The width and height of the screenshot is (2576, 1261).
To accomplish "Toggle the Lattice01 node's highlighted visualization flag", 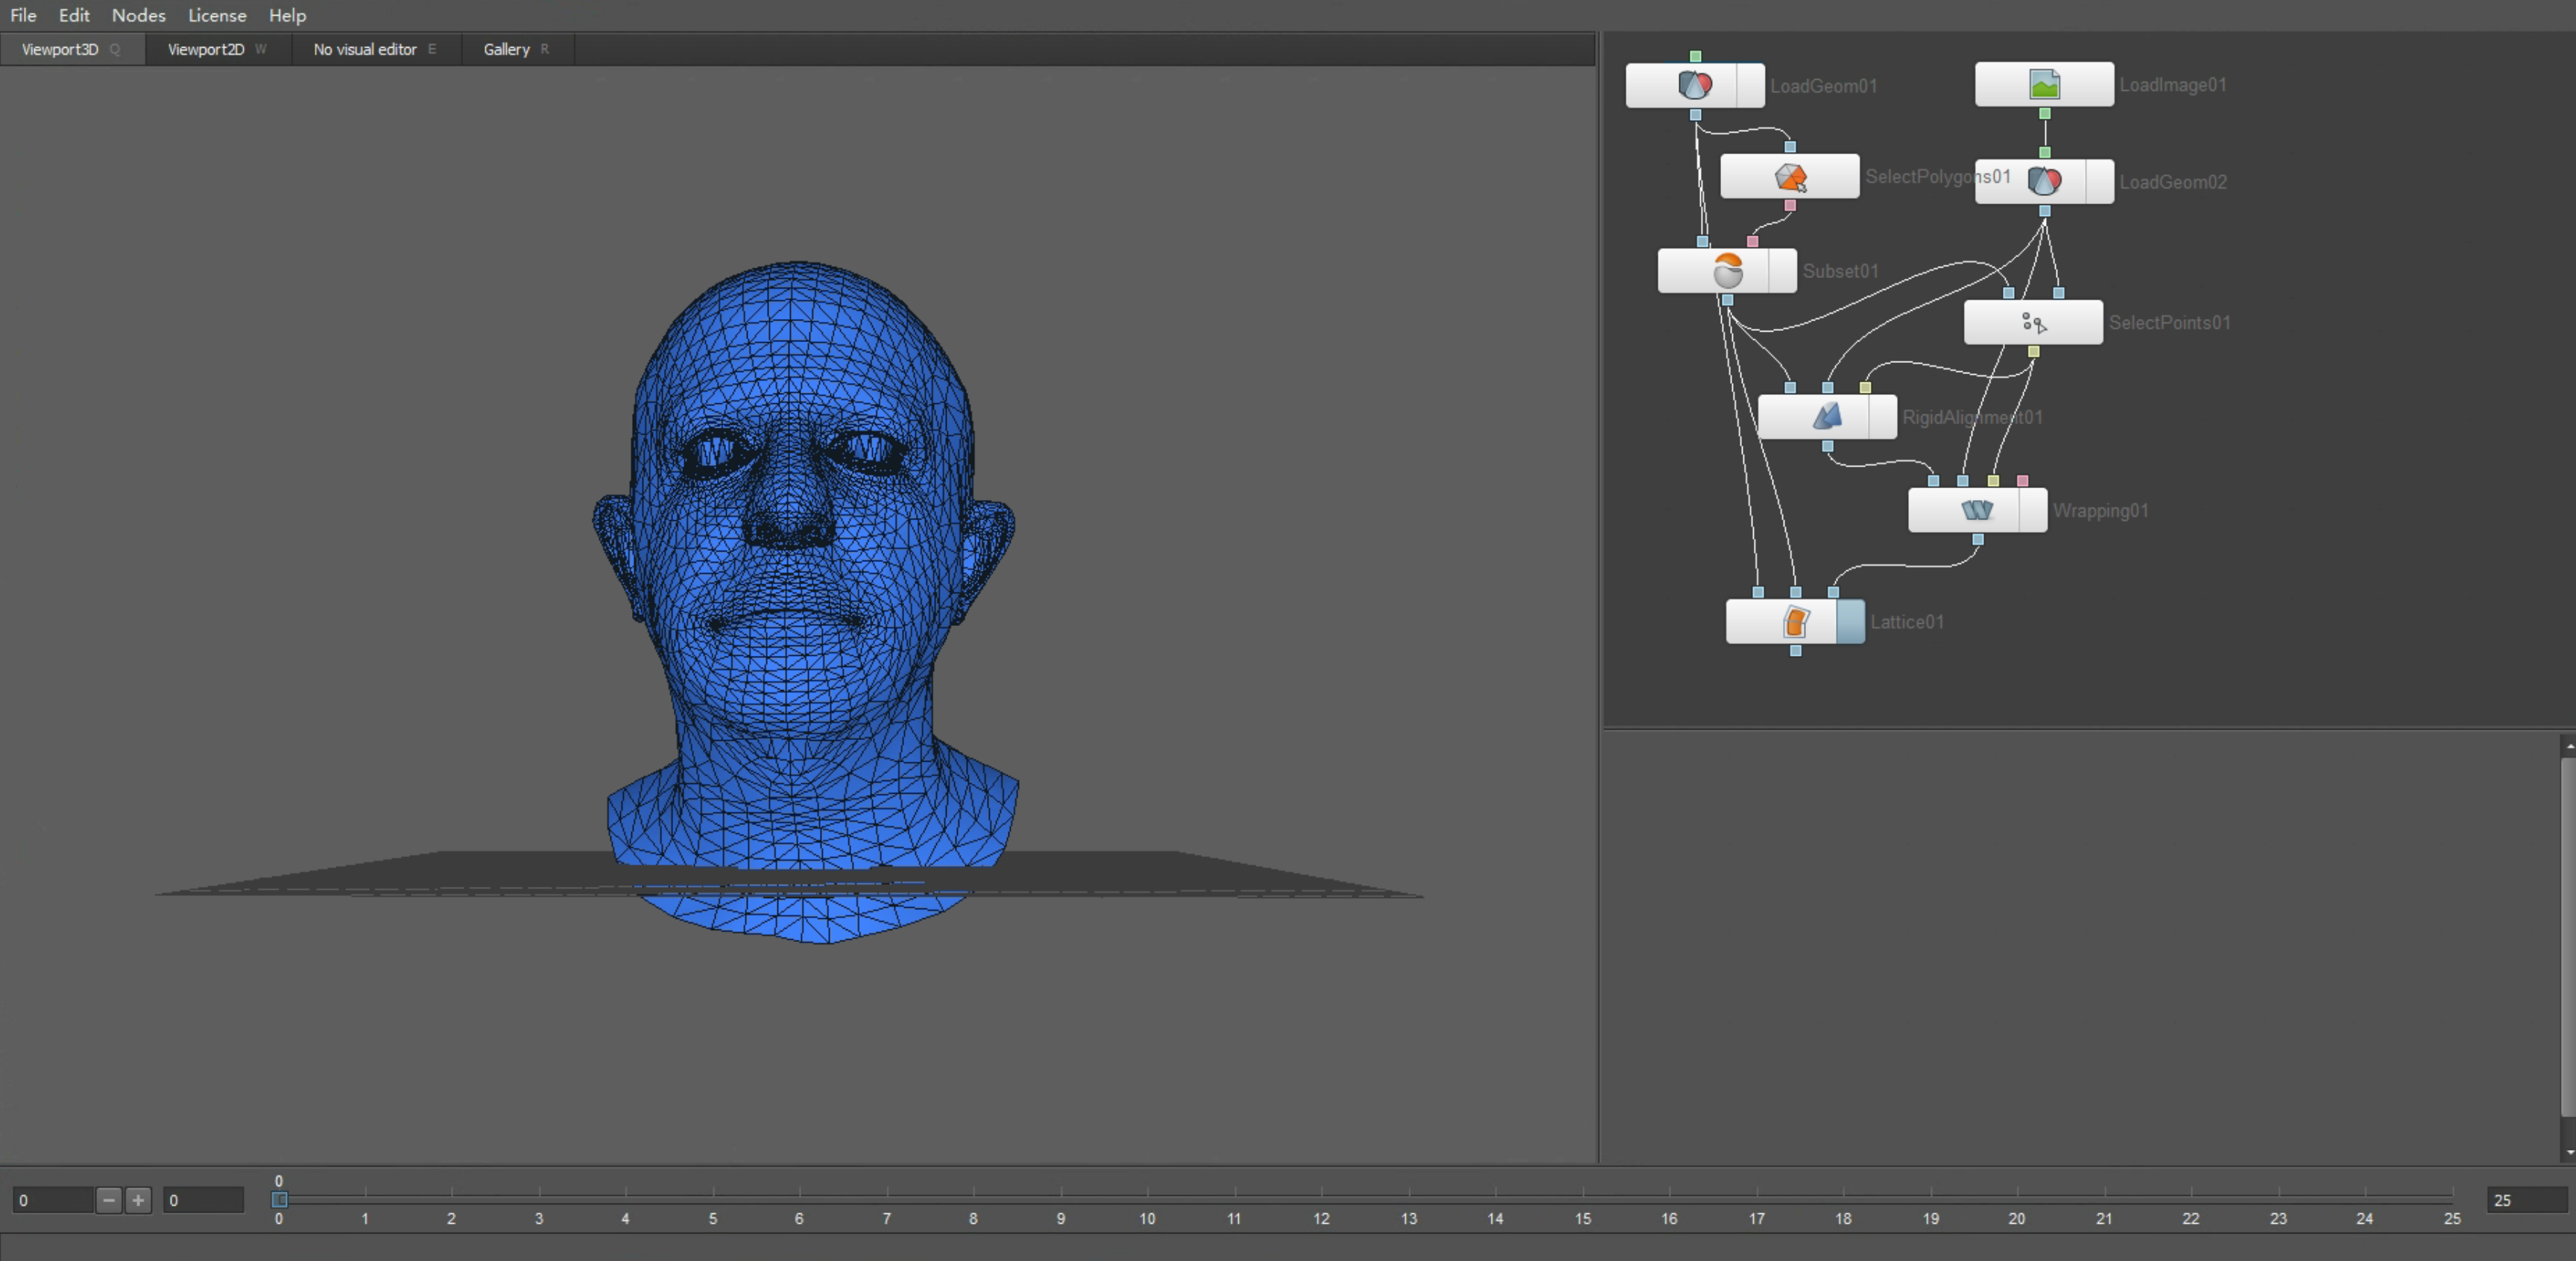I will click(x=1851, y=622).
